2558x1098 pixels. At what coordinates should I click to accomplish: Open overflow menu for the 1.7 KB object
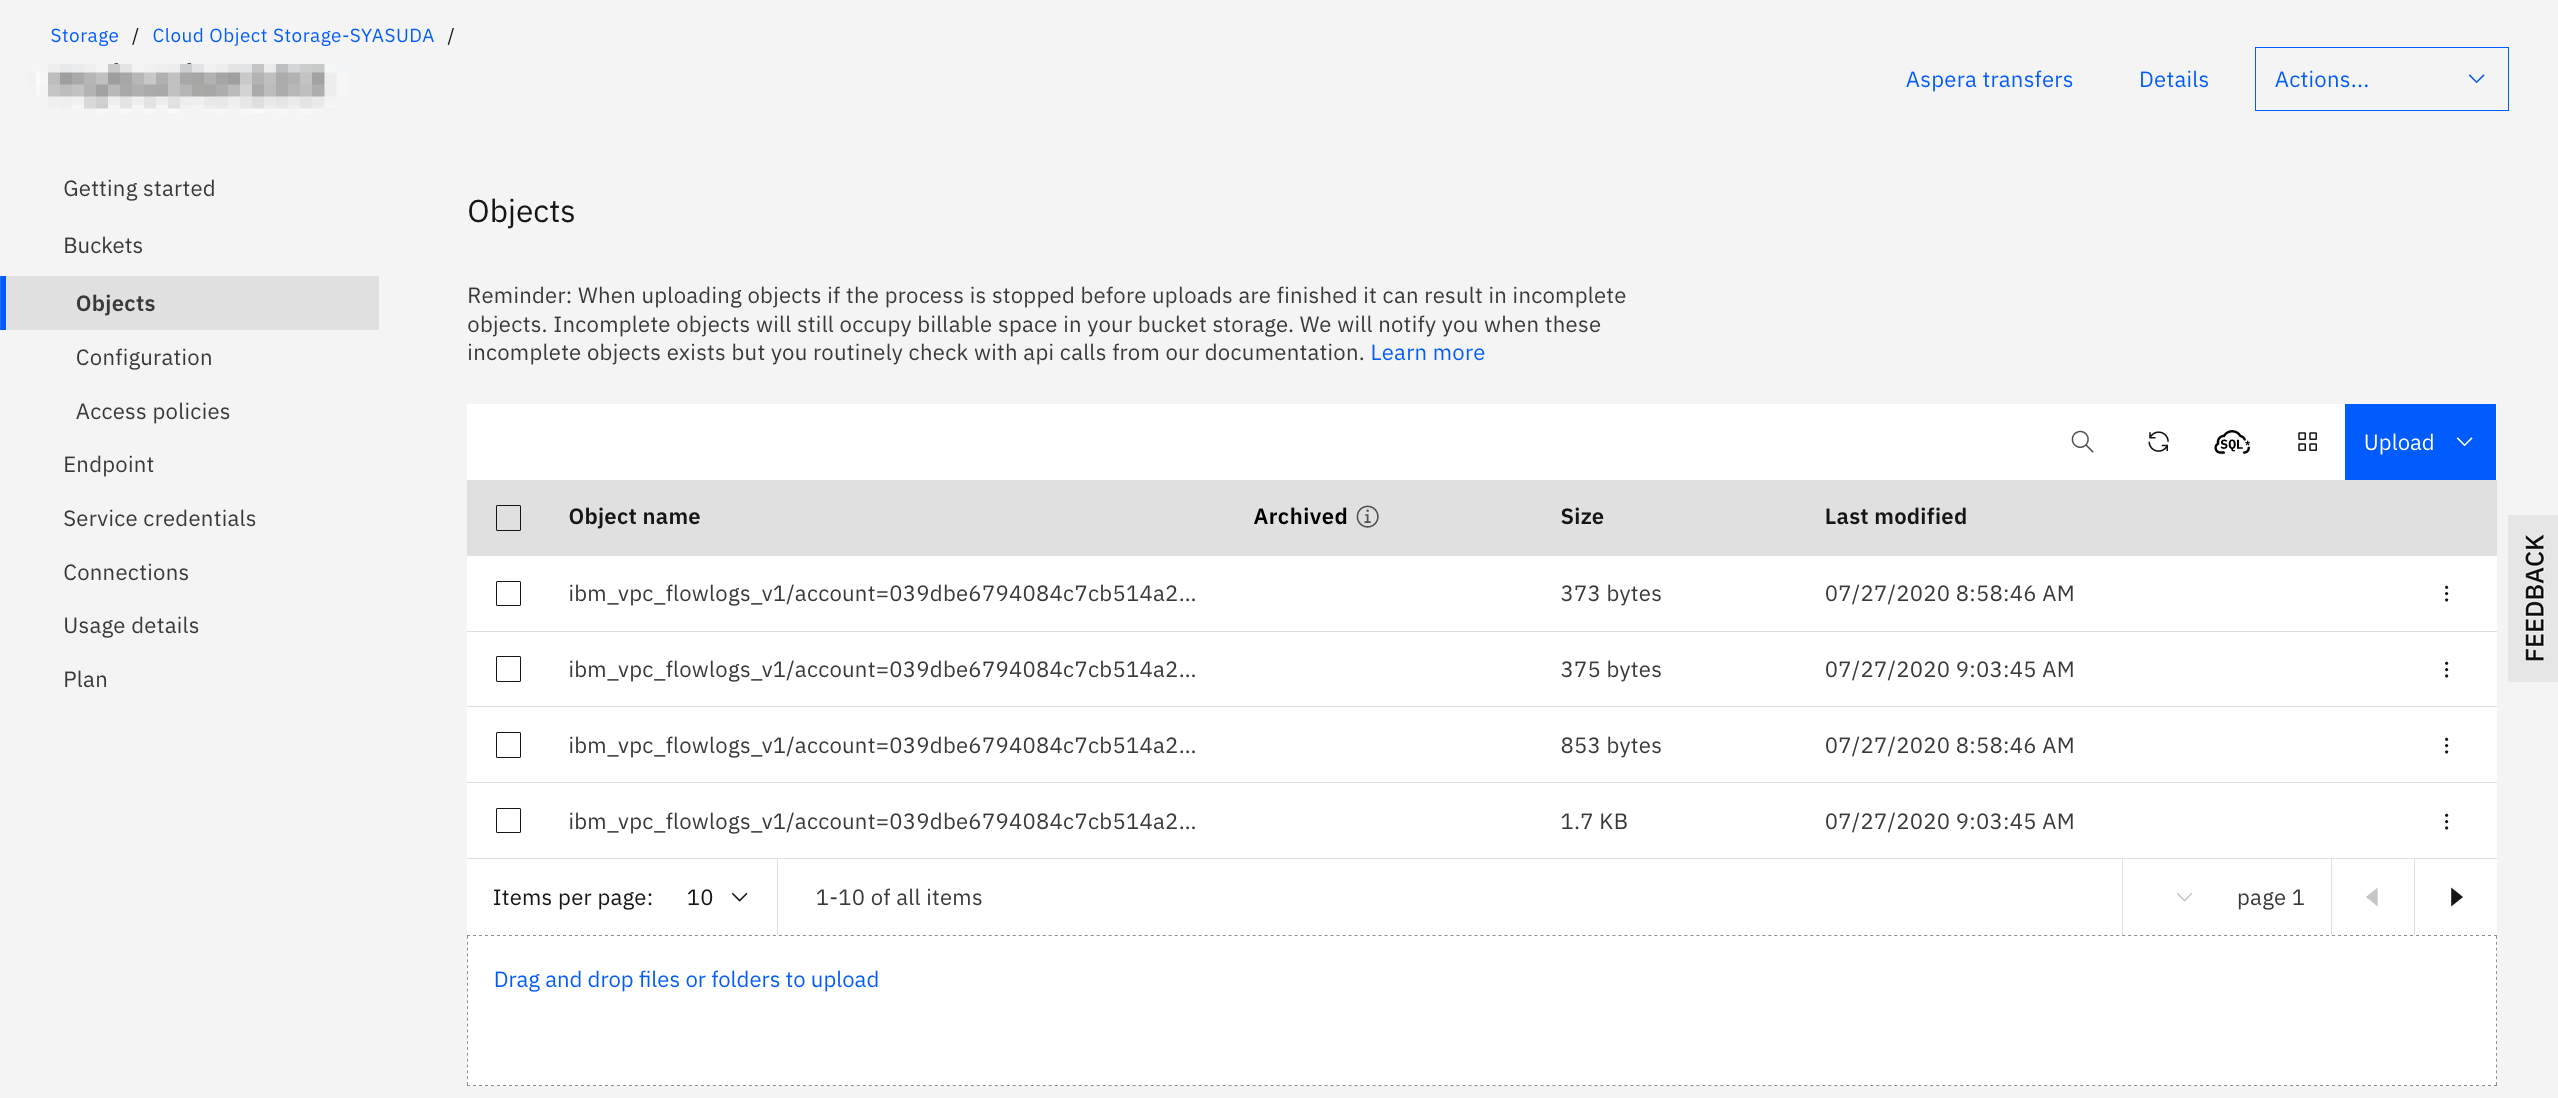[2446, 822]
